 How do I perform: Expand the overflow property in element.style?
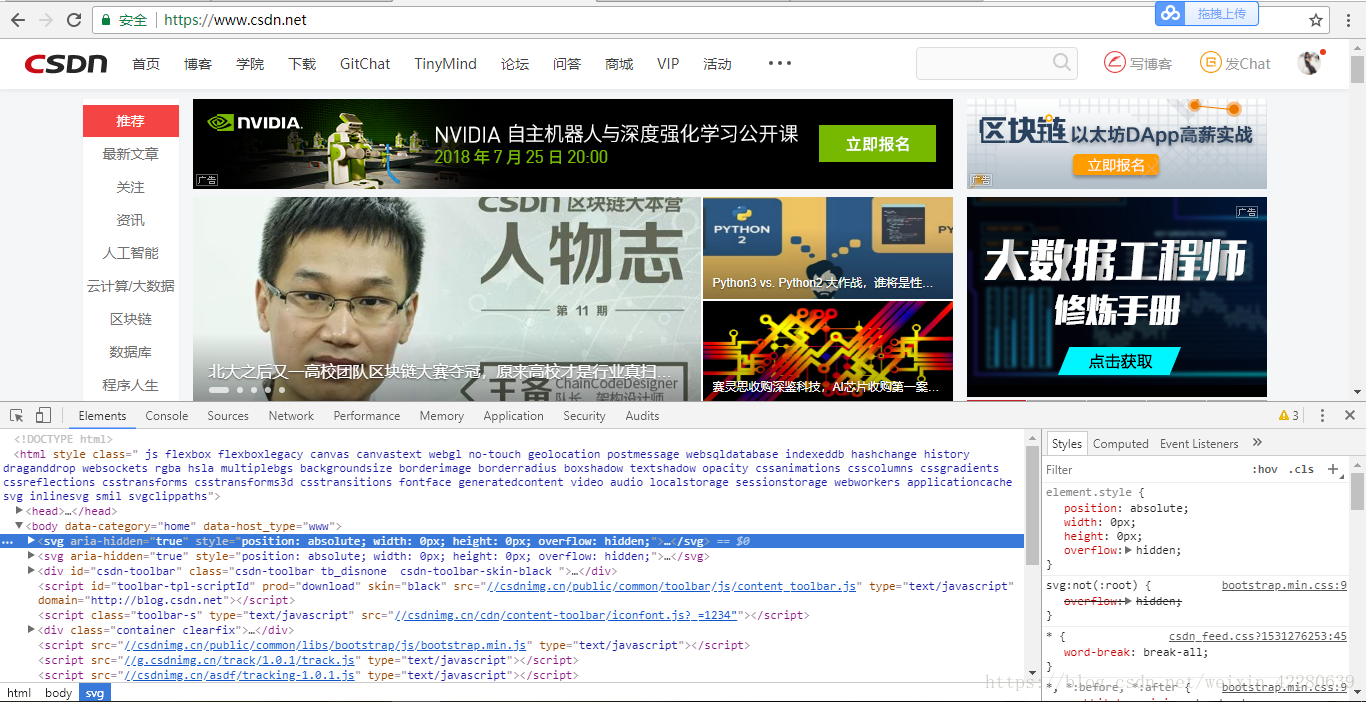[1129, 550]
